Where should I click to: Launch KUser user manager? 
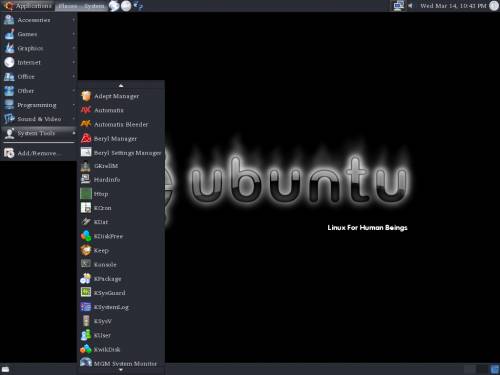(121, 335)
